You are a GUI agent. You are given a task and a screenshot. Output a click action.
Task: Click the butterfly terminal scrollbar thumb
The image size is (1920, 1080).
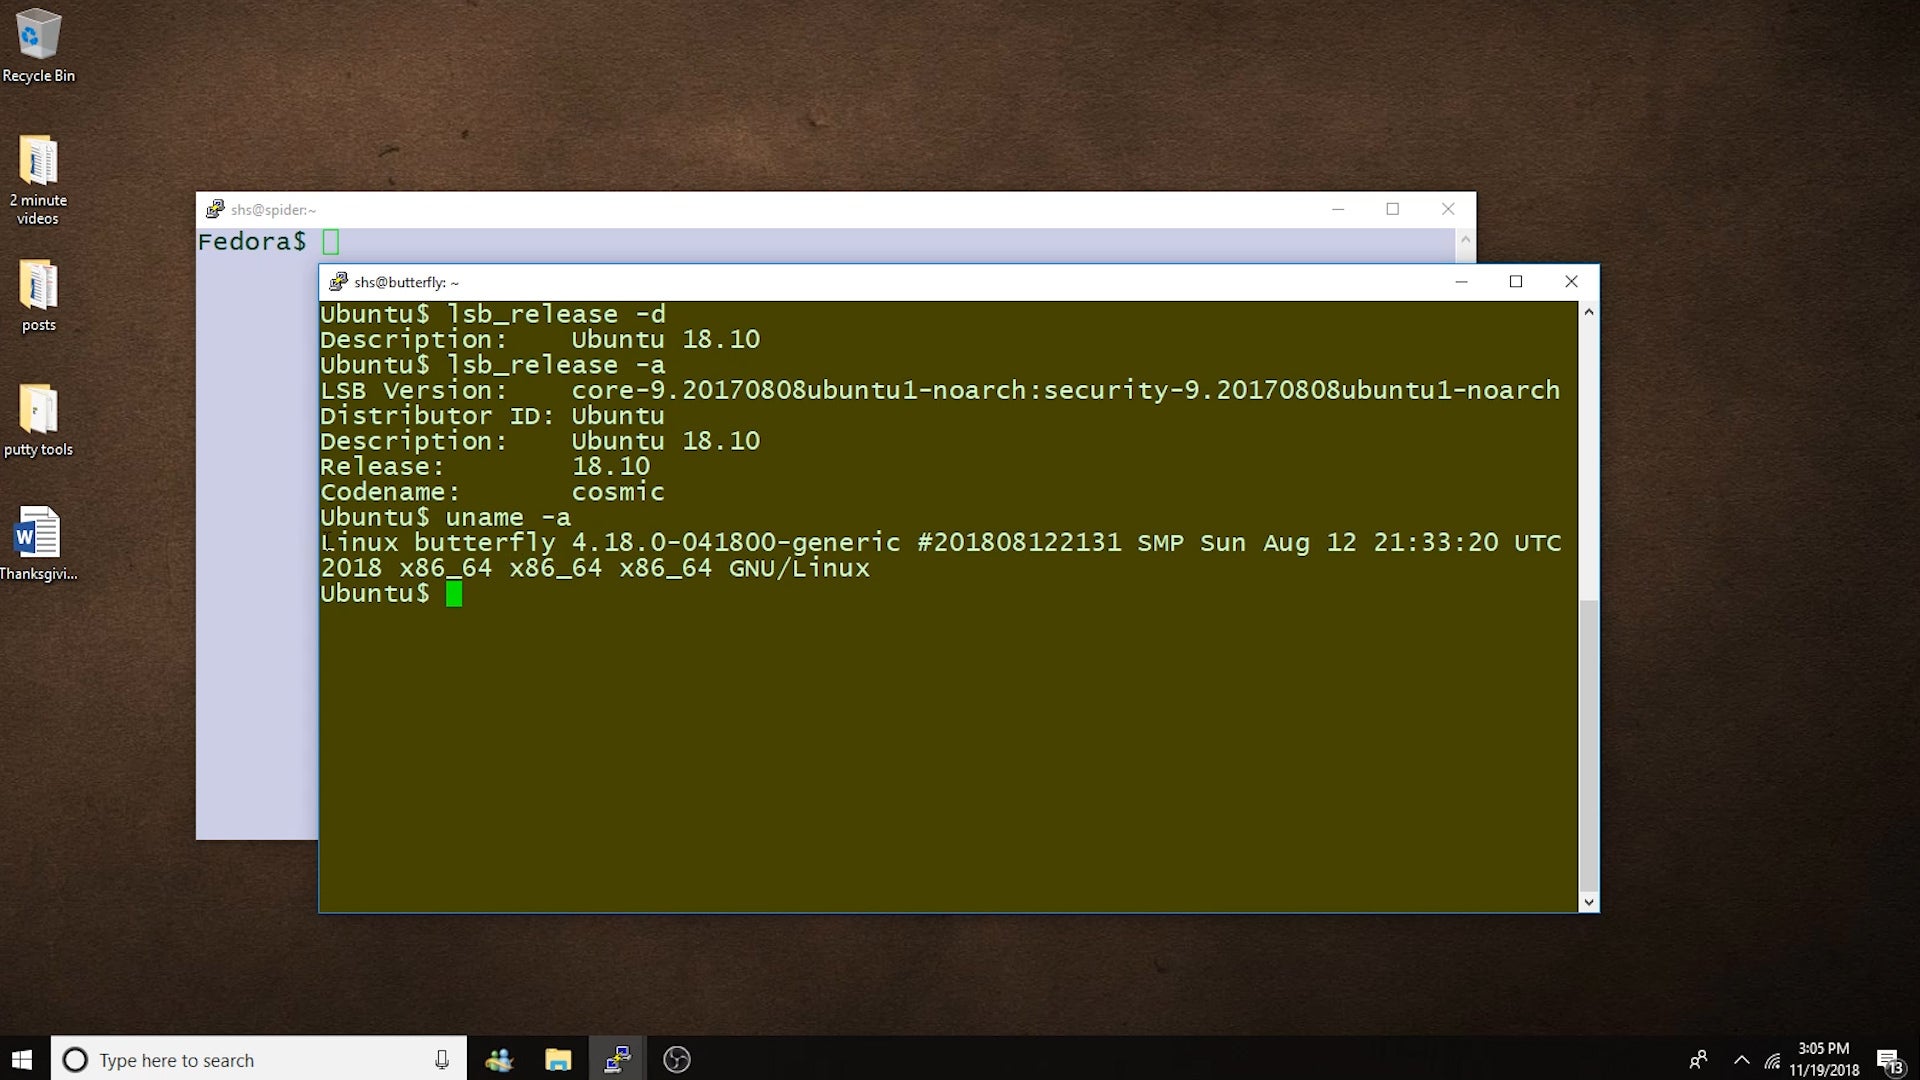click(1588, 746)
